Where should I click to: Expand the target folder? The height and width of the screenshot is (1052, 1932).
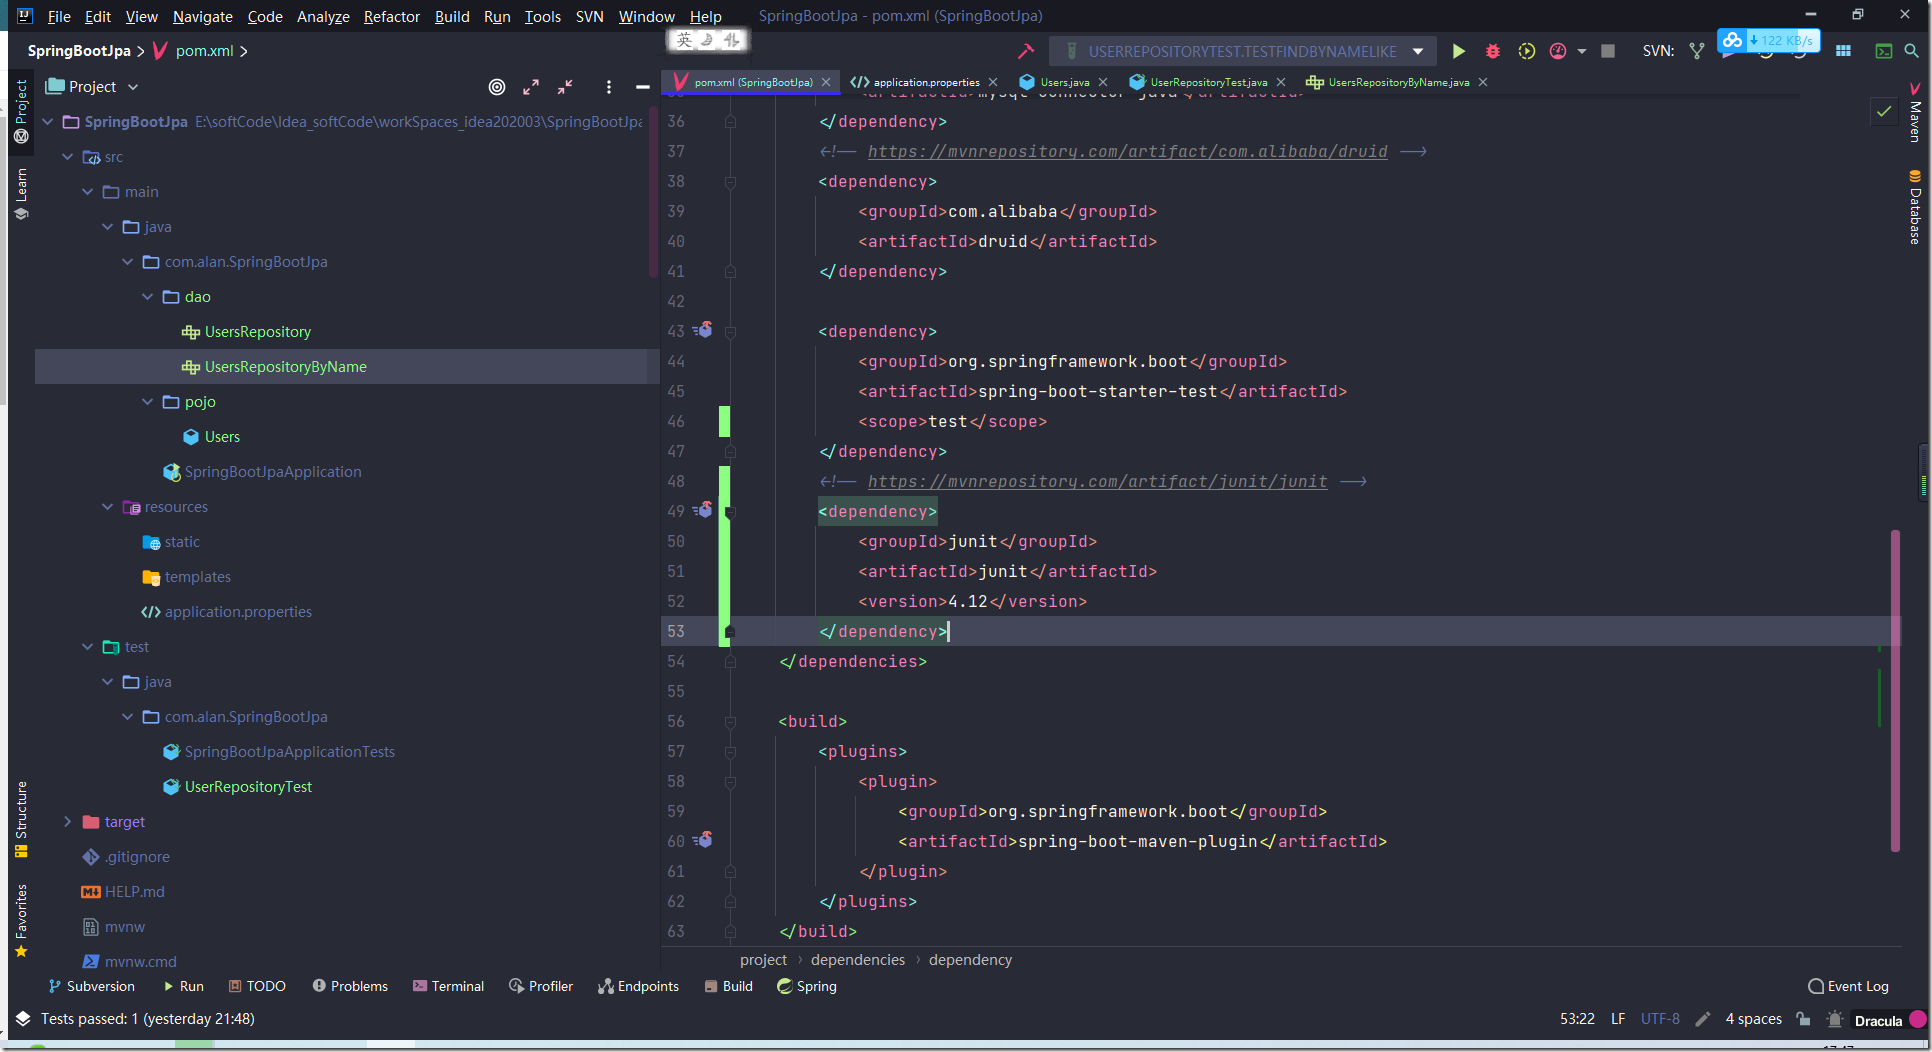tap(68, 822)
